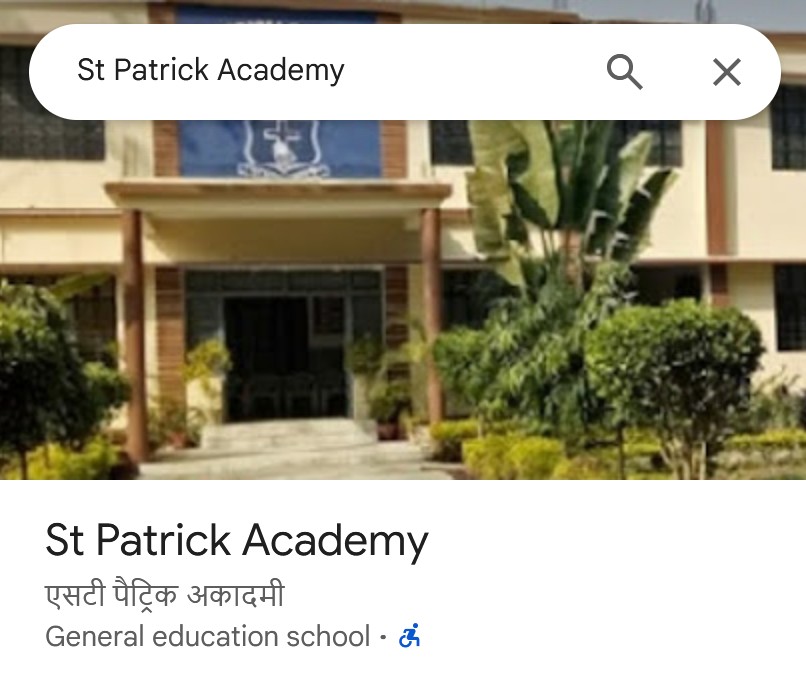Screen dimensions: 806x682
Task: Dismiss the search query with the close icon
Action: pyautogui.click(x=727, y=71)
